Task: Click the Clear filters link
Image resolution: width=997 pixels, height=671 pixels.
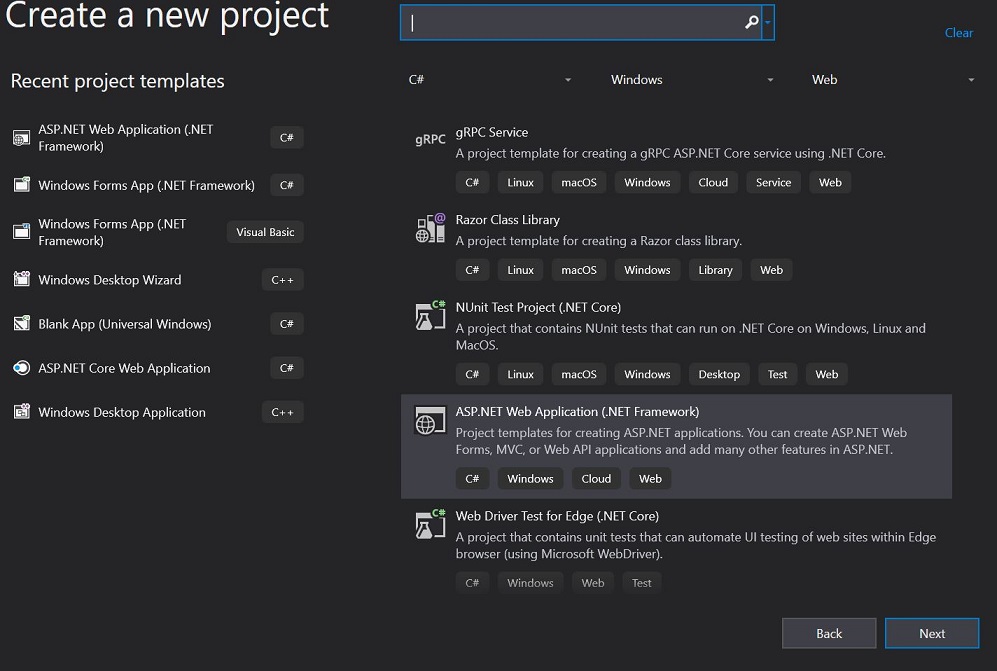Action: (958, 33)
